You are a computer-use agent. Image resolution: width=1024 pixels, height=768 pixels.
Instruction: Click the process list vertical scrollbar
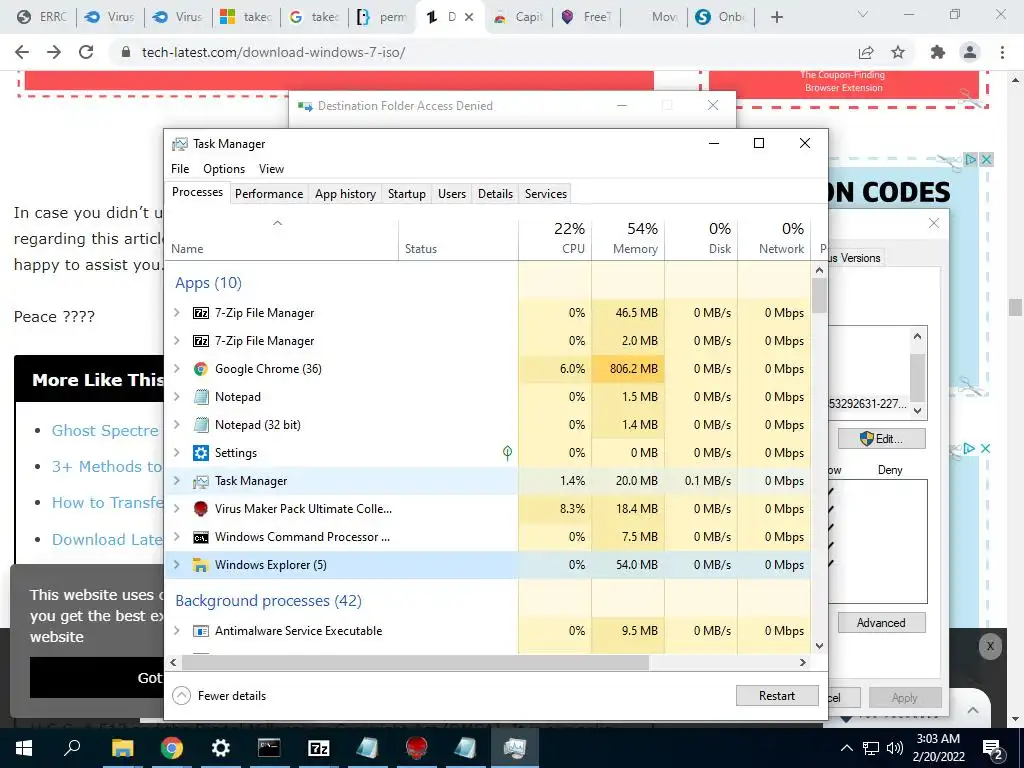tap(820, 296)
